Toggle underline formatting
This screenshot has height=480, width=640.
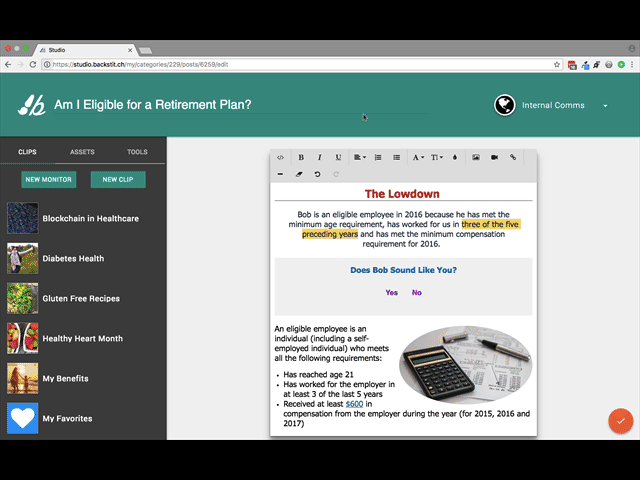pyautogui.click(x=338, y=158)
